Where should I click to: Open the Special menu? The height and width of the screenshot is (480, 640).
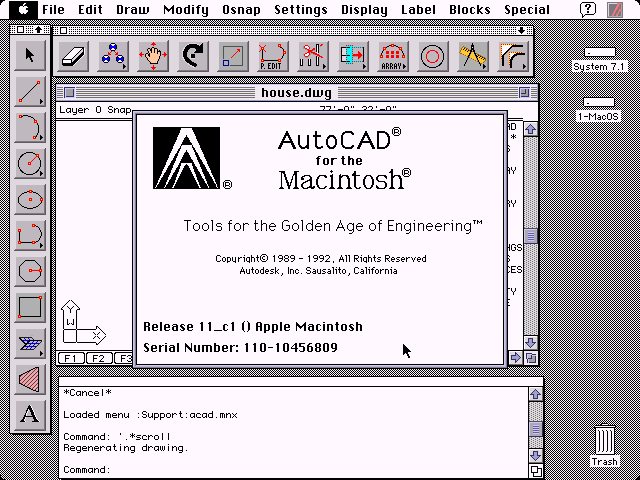tap(527, 9)
